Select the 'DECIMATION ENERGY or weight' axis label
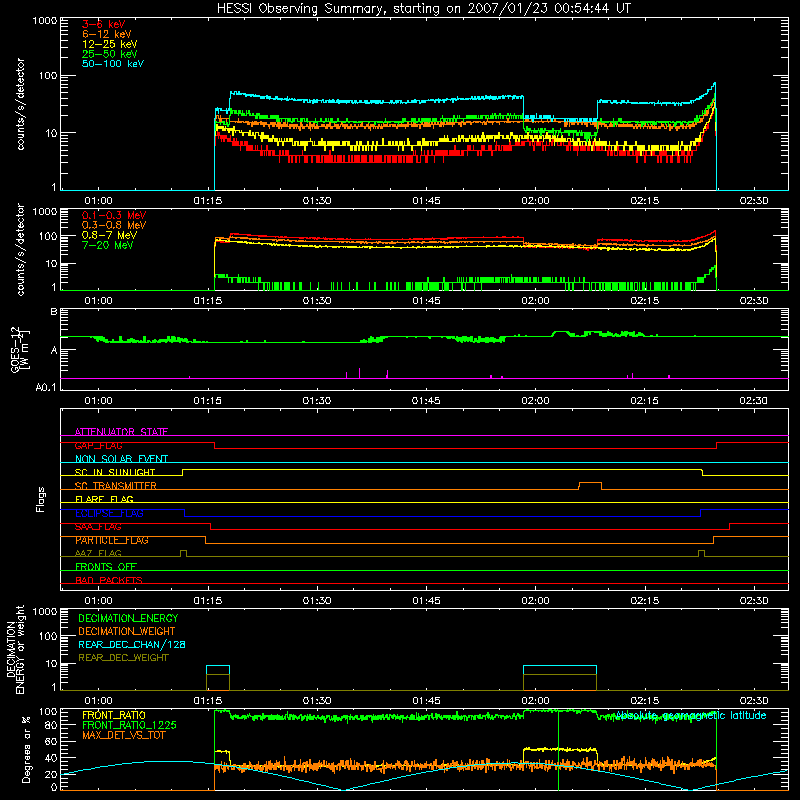Image resolution: width=800 pixels, height=800 pixels. click(15, 649)
